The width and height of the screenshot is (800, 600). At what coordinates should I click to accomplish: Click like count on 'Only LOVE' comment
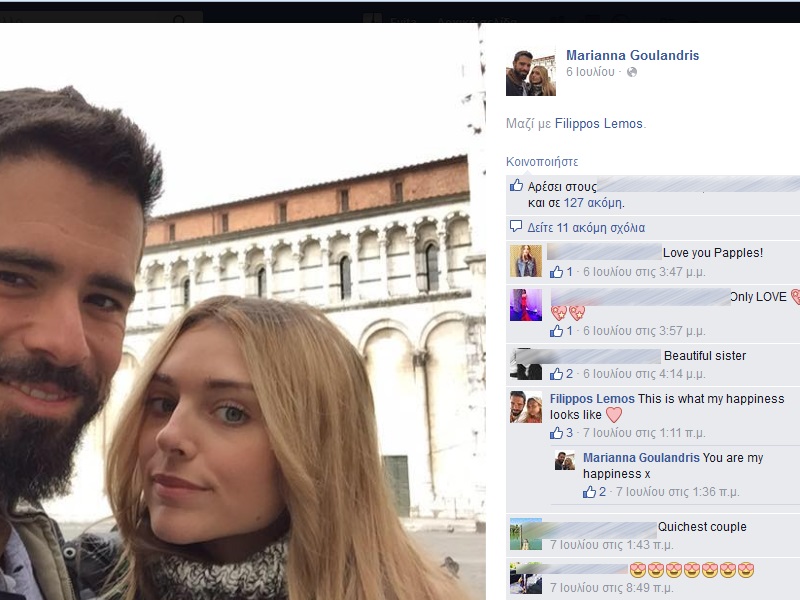tap(561, 331)
